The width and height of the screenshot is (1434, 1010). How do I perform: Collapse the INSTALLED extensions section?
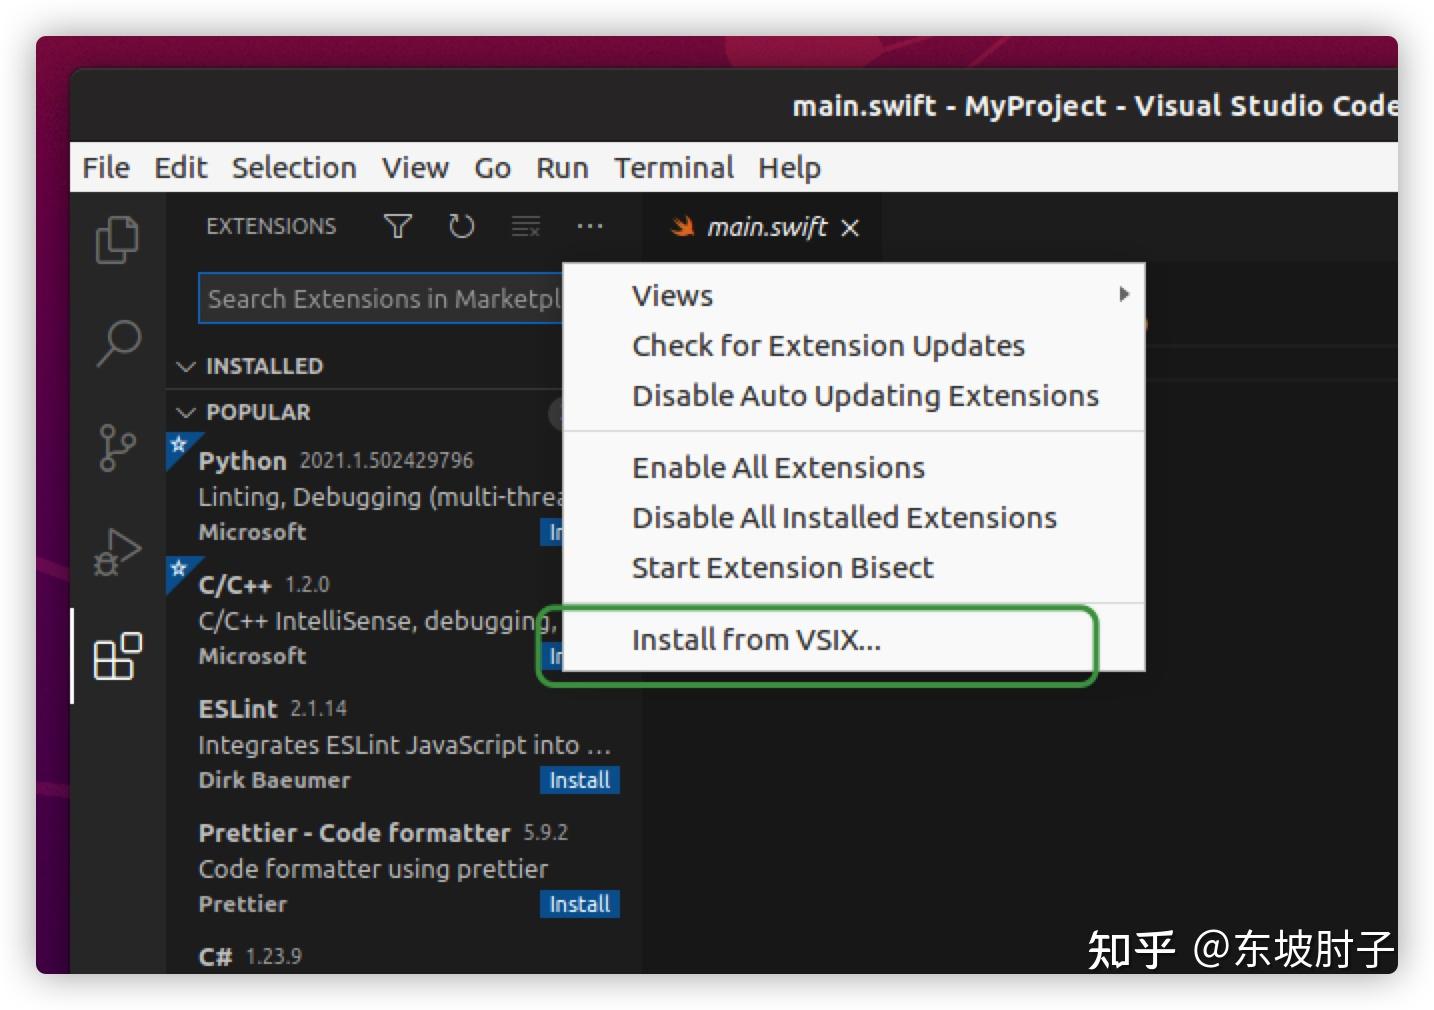(186, 366)
